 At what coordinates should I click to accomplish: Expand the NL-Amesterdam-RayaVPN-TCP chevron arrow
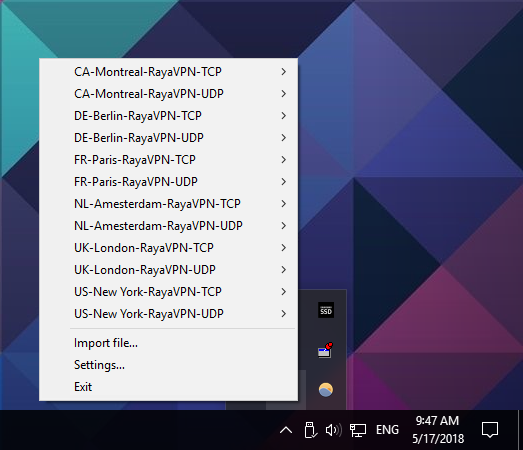(x=284, y=204)
